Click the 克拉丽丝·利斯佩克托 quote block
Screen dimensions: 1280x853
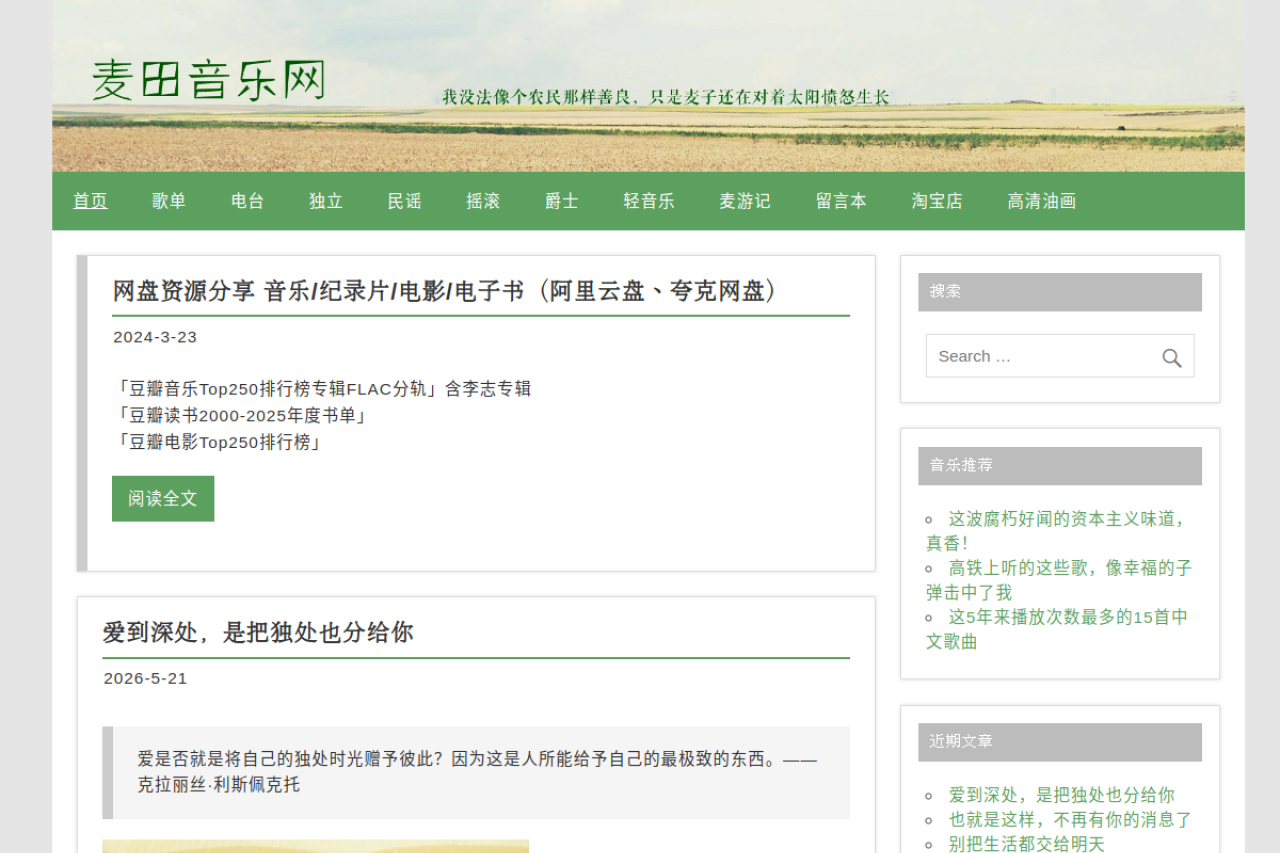pyautogui.click(x=476, y=772)
